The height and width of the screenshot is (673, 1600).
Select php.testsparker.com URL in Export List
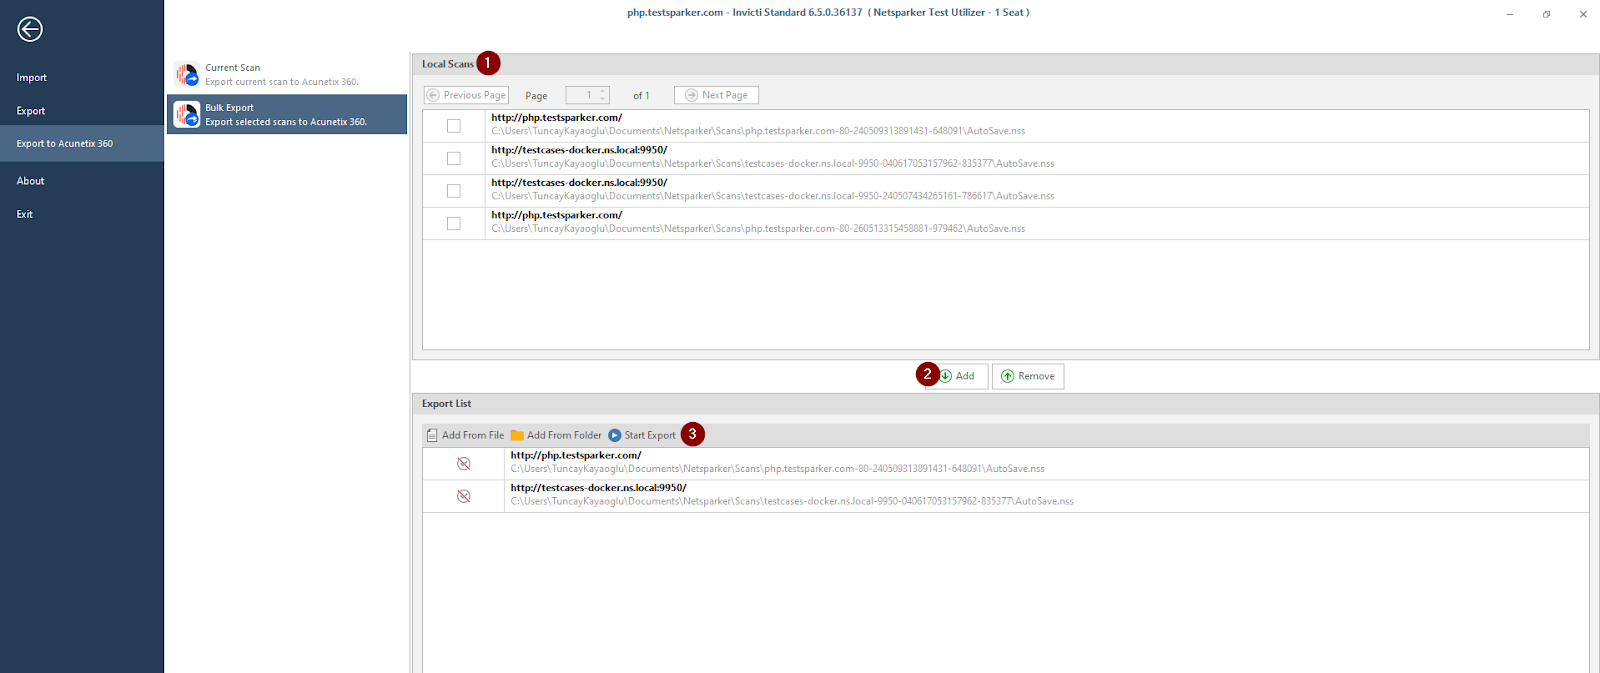(x=576, y=455)
